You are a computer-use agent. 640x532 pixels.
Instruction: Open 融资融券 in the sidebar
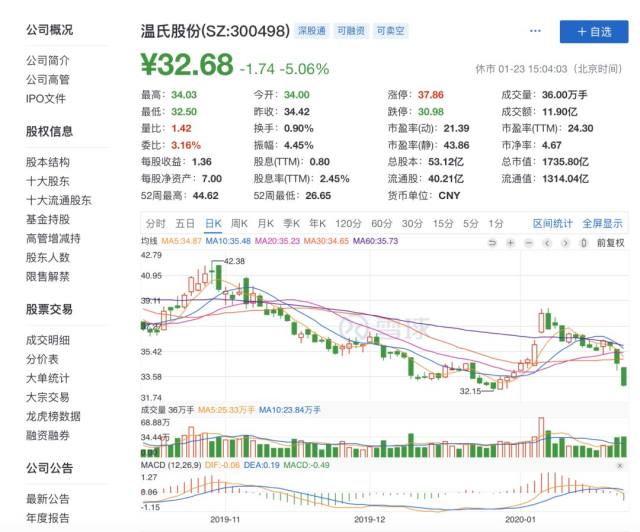48,435
